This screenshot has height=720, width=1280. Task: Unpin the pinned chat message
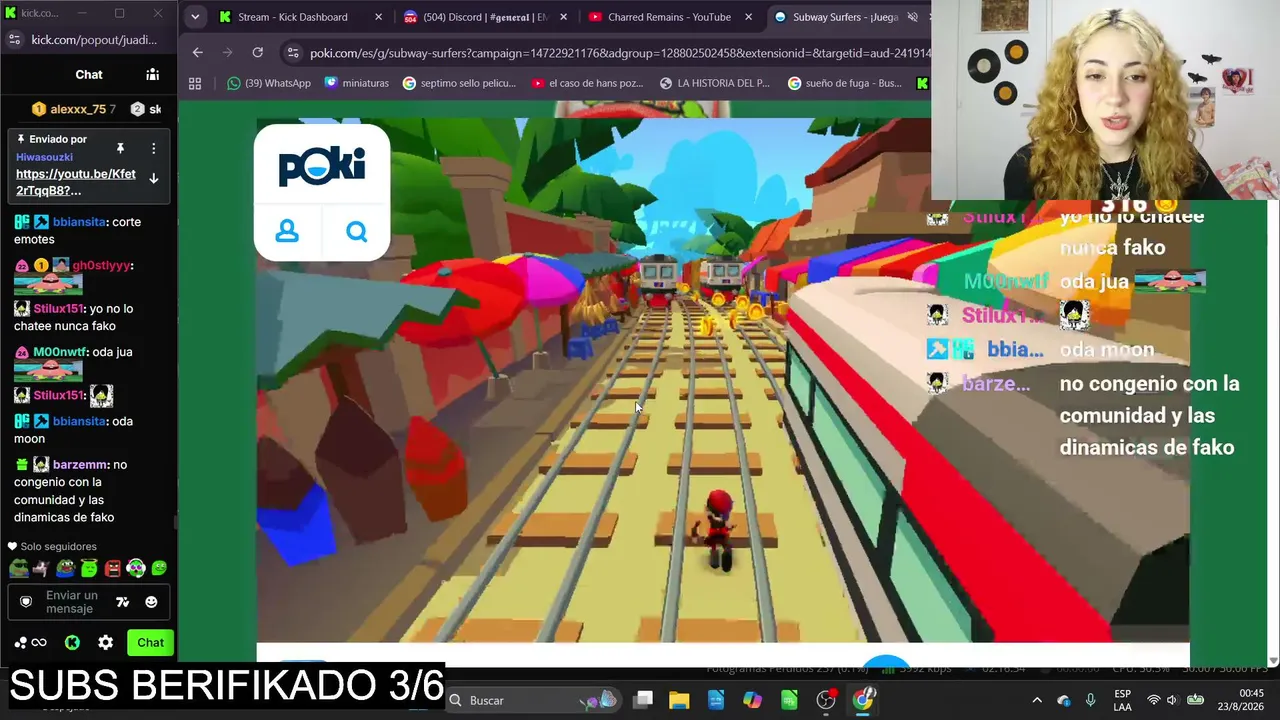(x=120, y=148)
